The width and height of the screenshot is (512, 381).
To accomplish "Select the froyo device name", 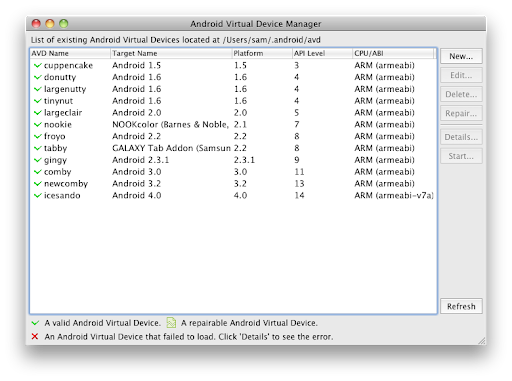I will tap(55, 136).
